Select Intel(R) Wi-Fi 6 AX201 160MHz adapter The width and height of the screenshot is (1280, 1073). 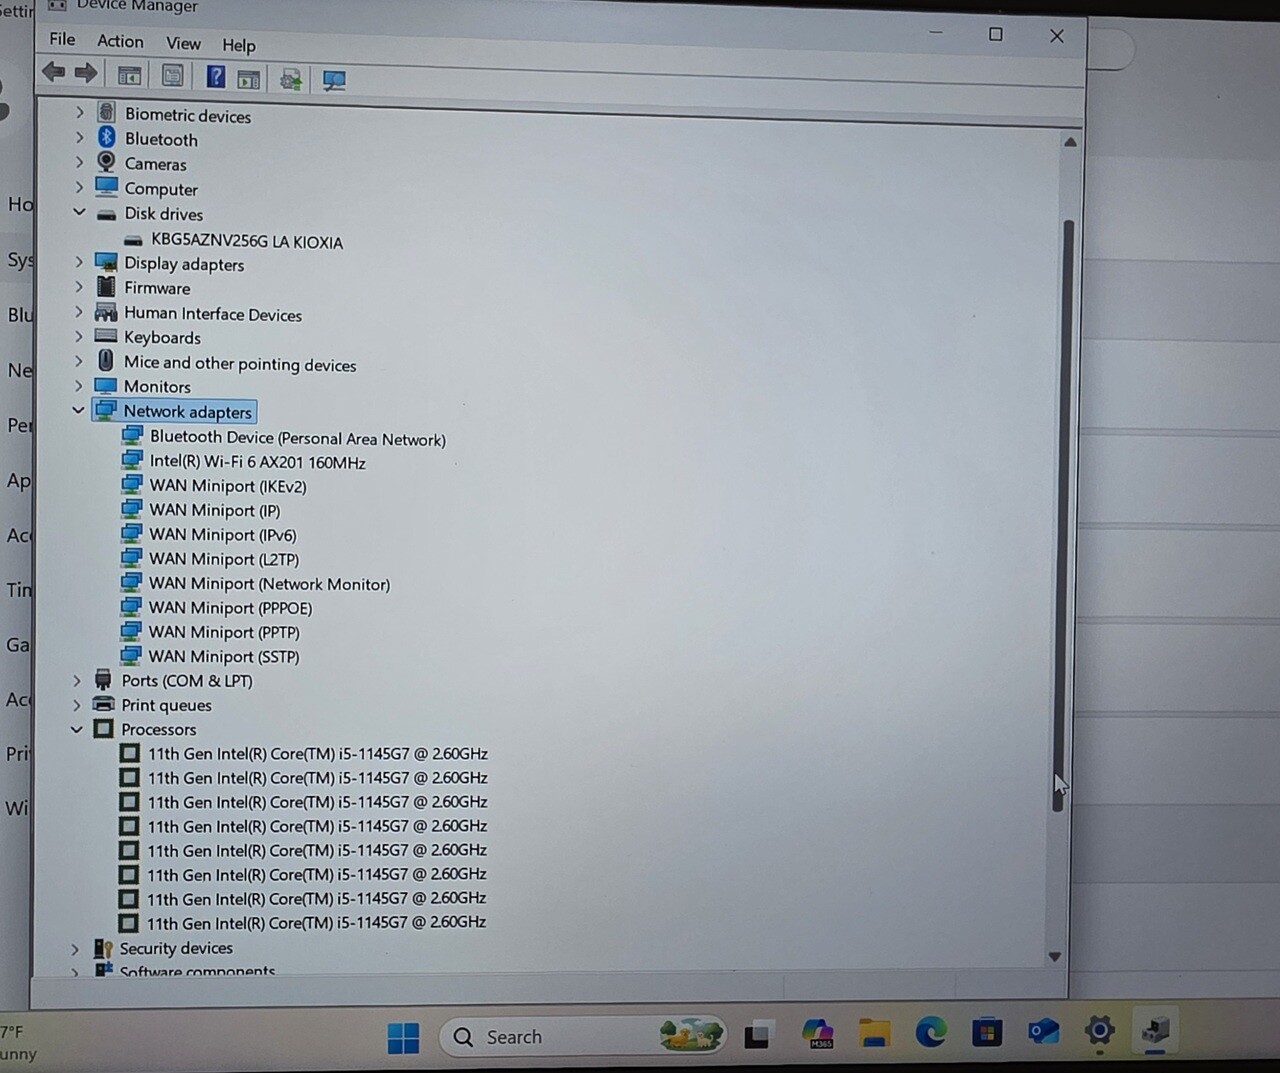point(257,462)
